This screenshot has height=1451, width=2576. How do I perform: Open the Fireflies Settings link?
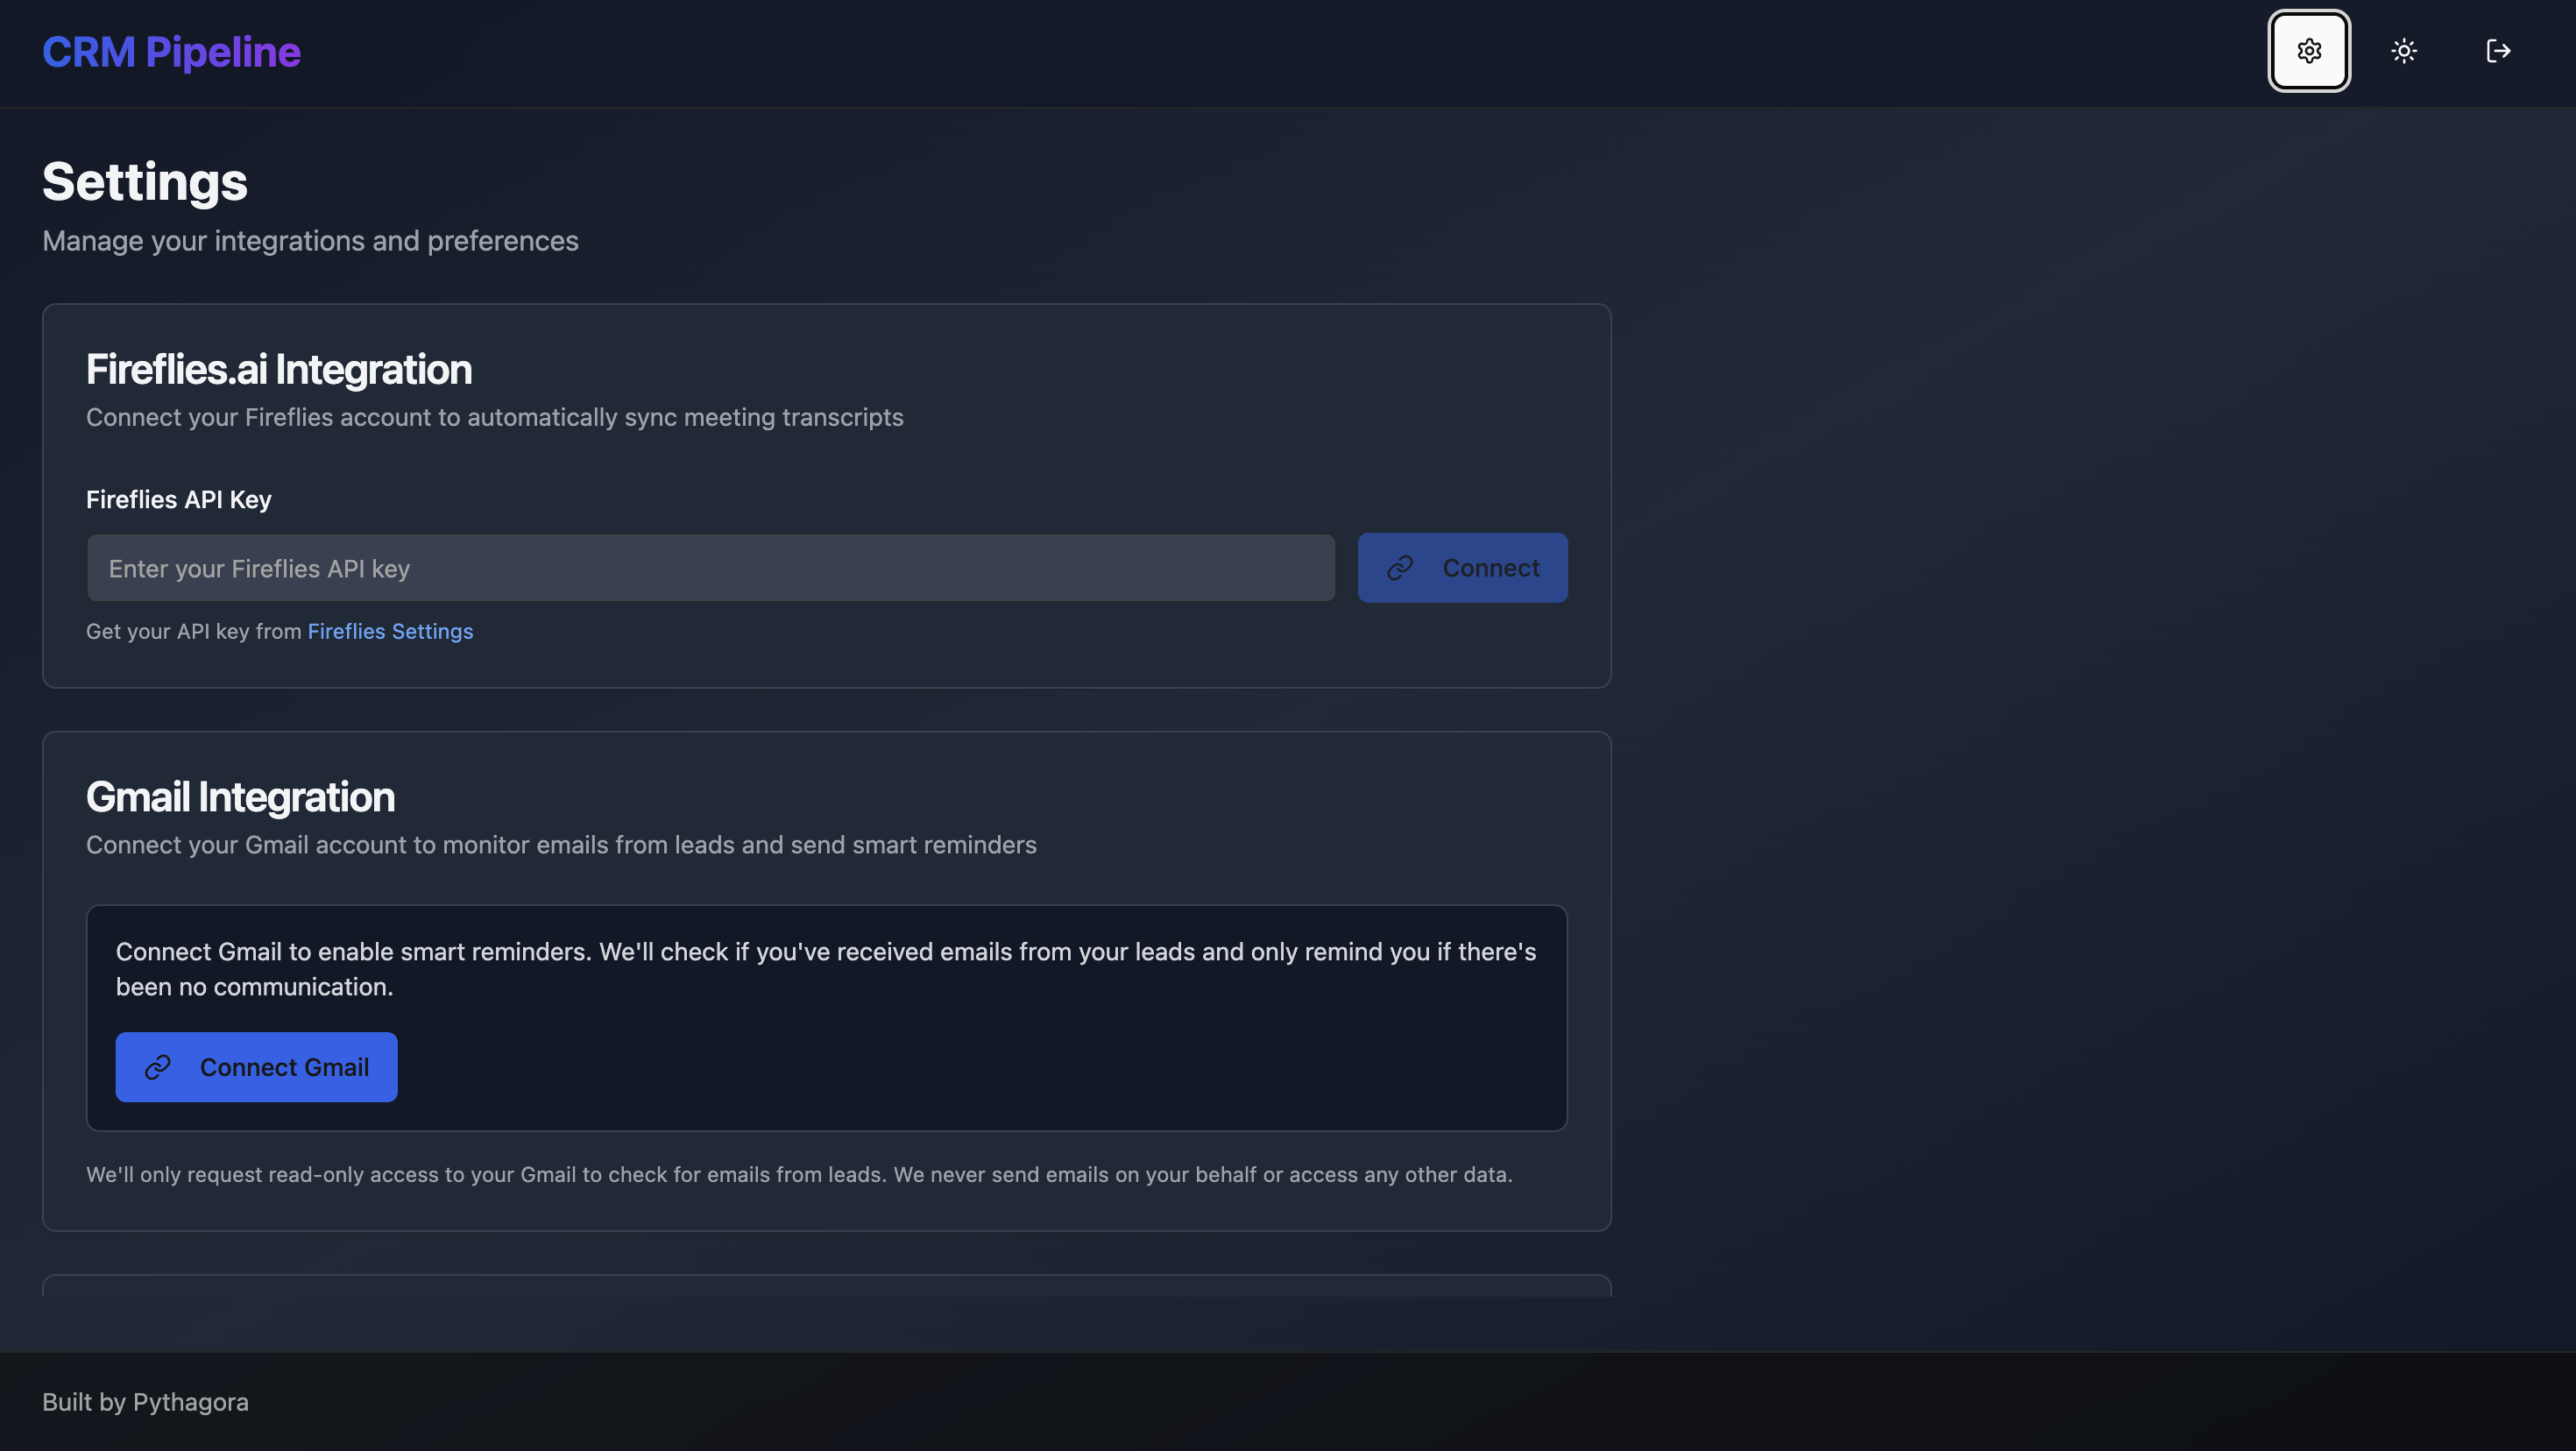[x=390, y=631]
